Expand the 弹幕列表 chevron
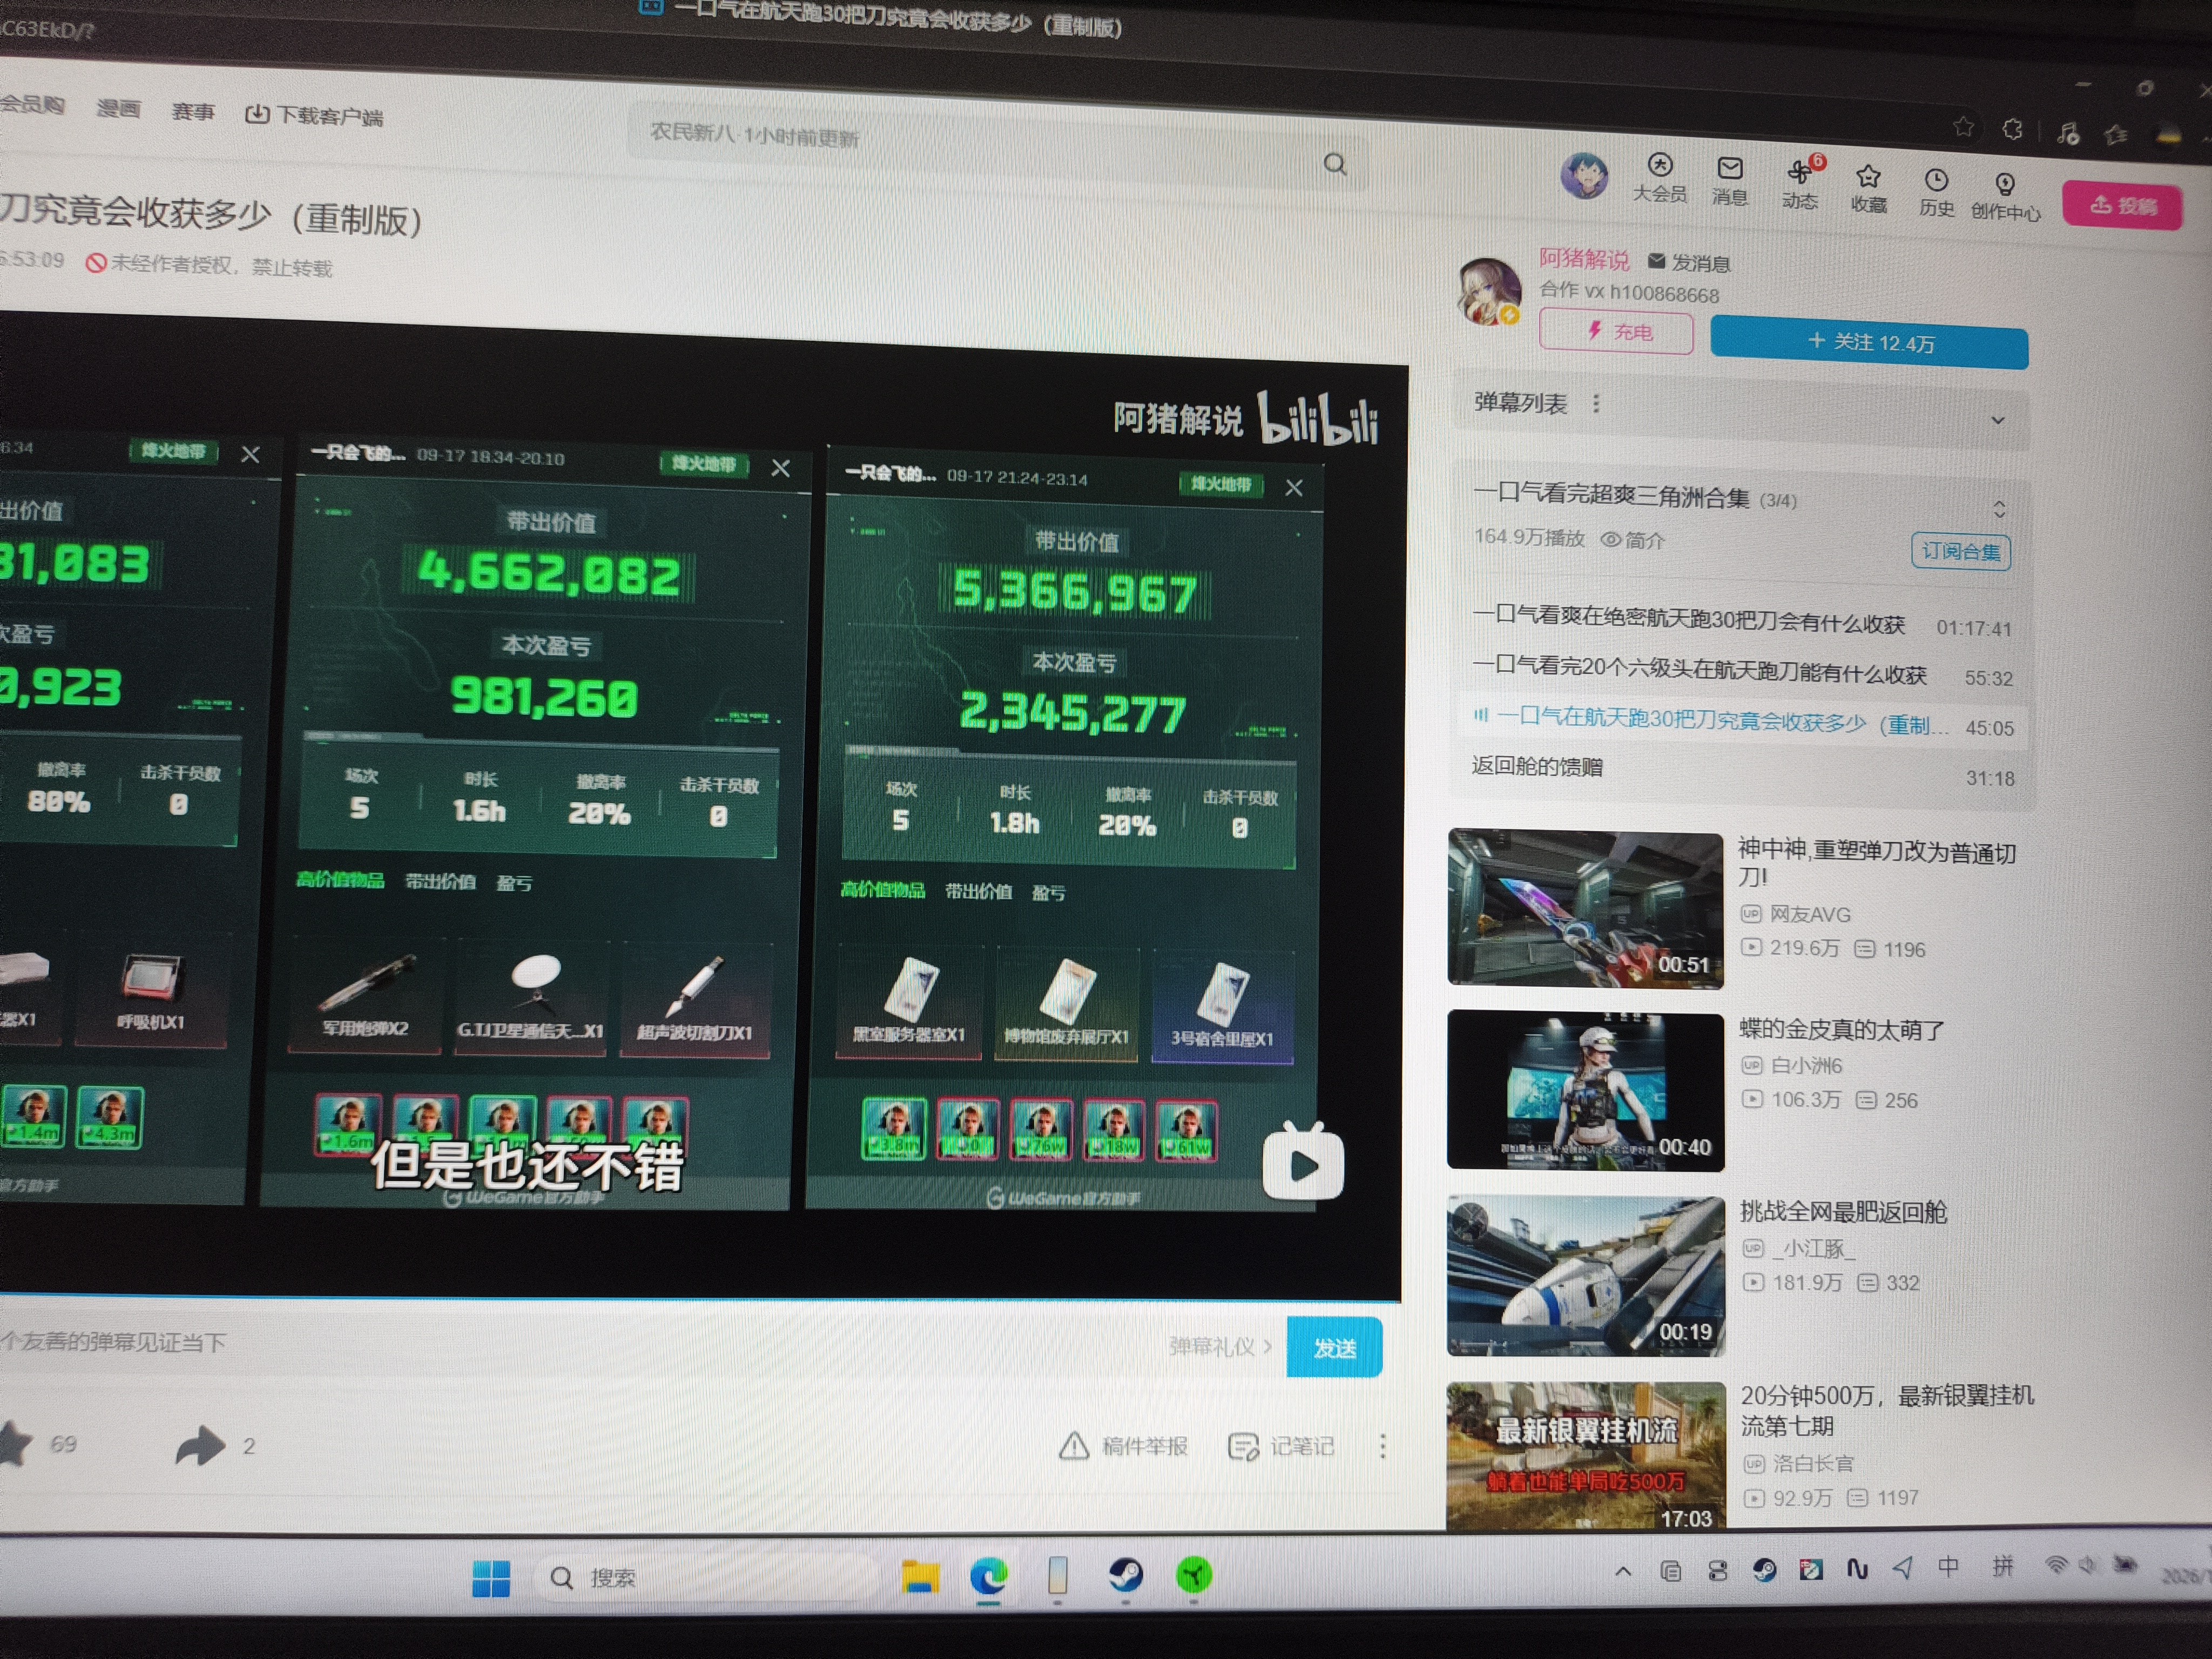Image resolution: width=2212 pixels, height=1659 pixels. click(1997, 420)
